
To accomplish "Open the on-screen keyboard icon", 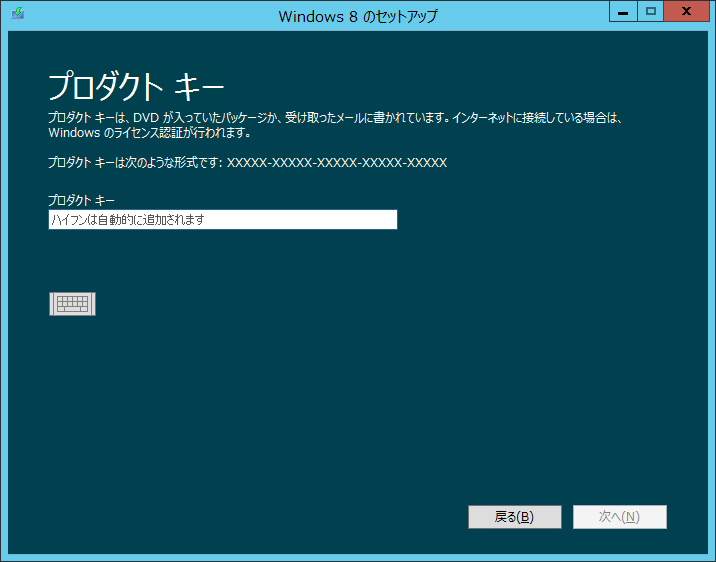I will [x=72, y=304].
